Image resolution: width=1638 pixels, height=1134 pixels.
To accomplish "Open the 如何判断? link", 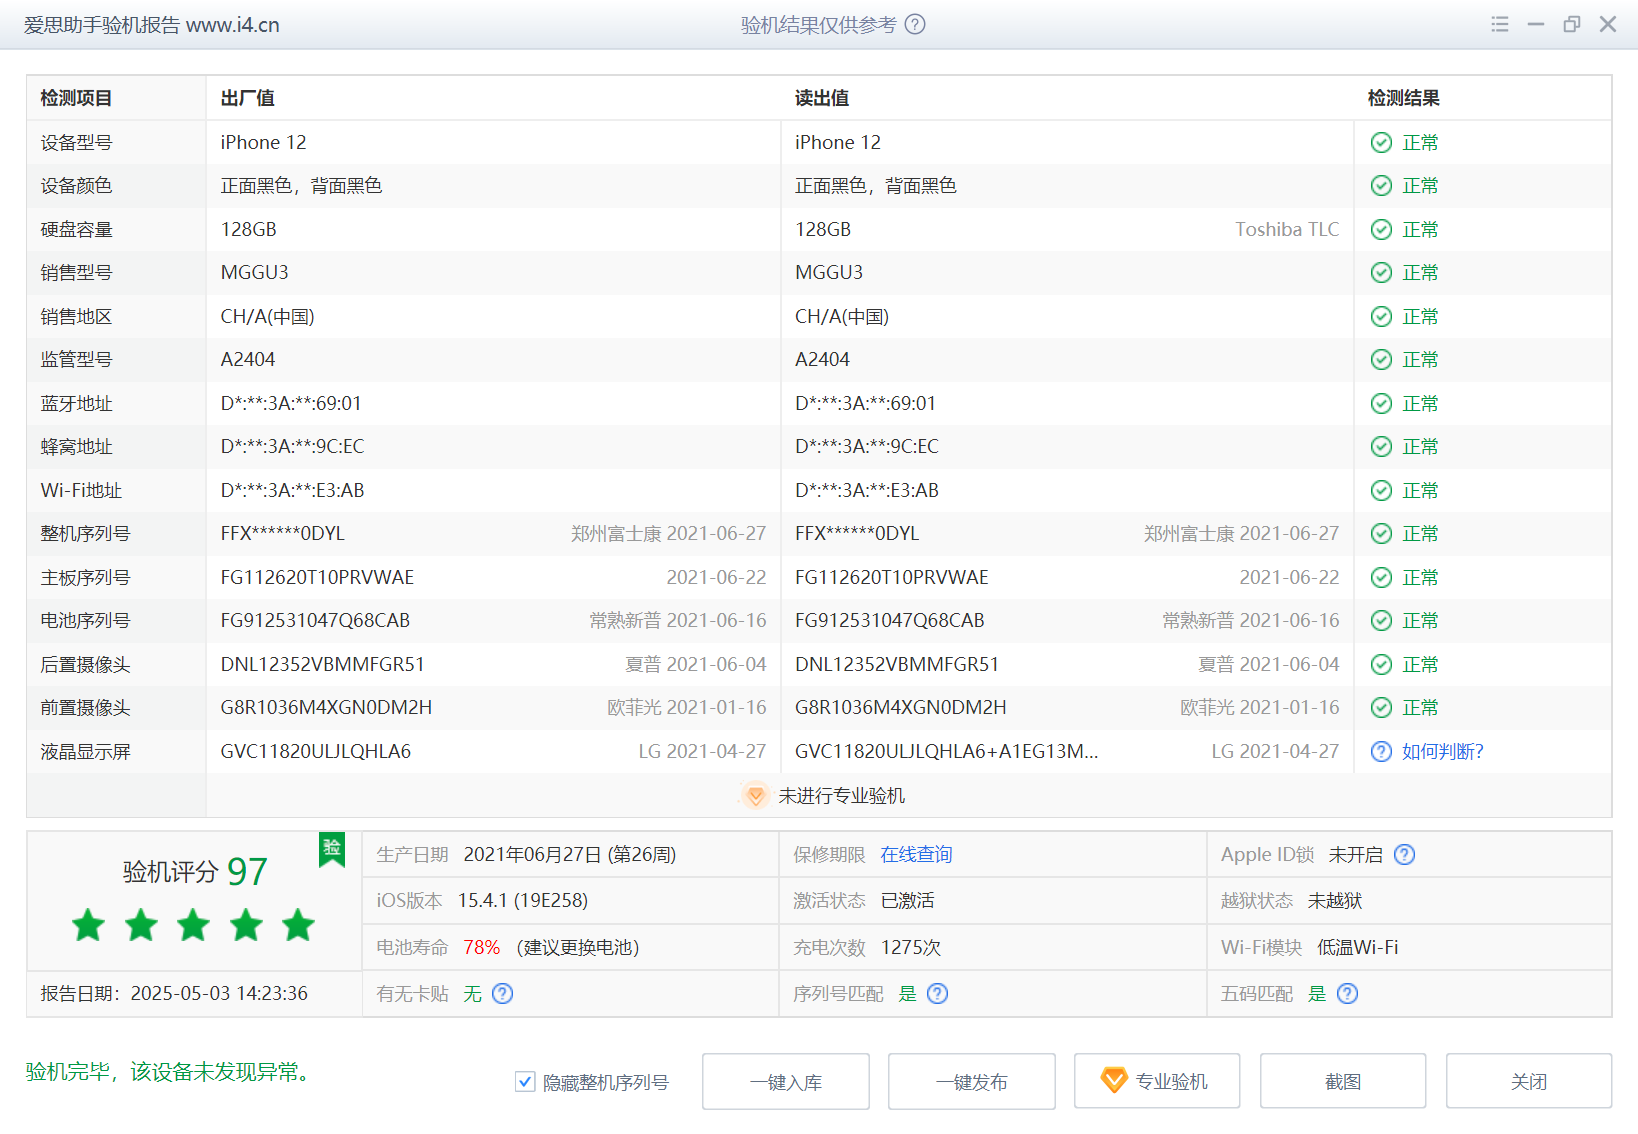I will (1442, 752).
